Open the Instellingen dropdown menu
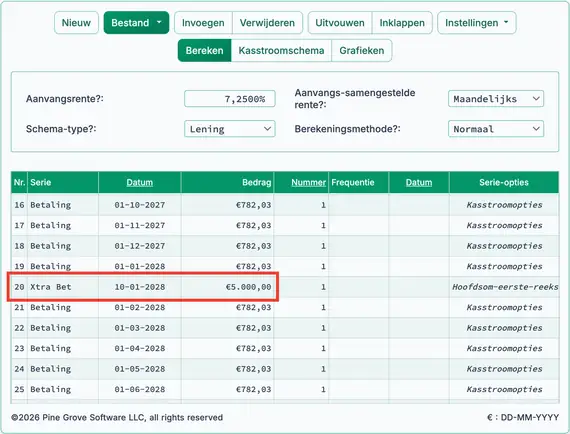The image size is (570, 434). point(477,23)
